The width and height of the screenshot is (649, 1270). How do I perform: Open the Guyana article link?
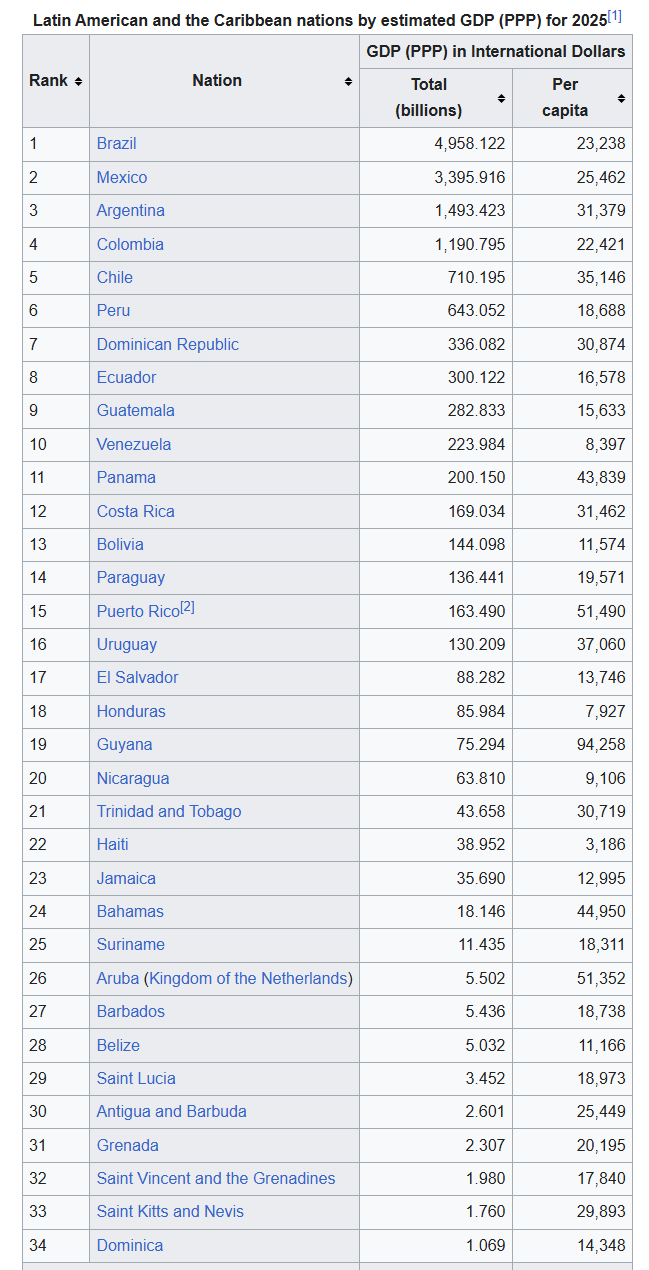click(x=125, y=745)
